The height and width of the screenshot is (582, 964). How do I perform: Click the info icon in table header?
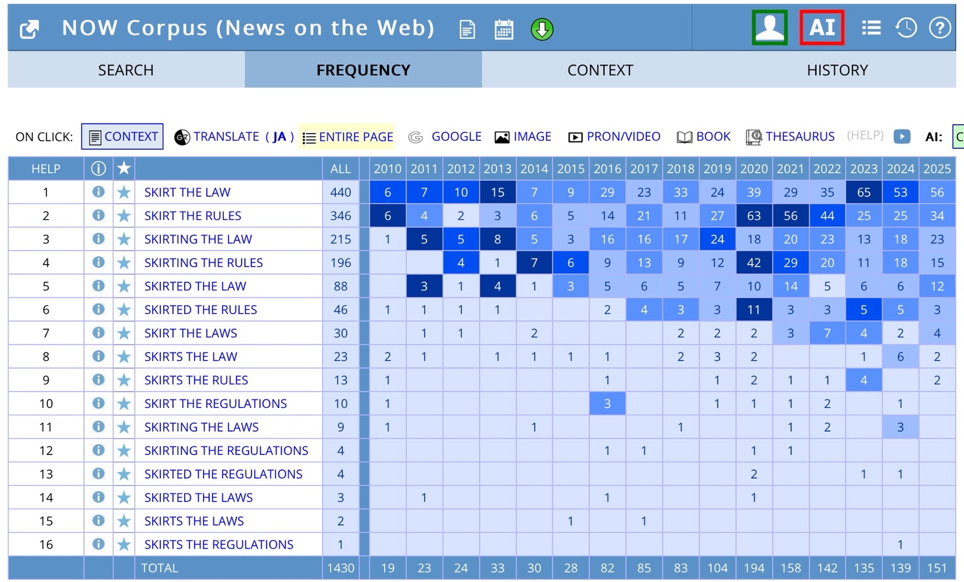[98, 168]
